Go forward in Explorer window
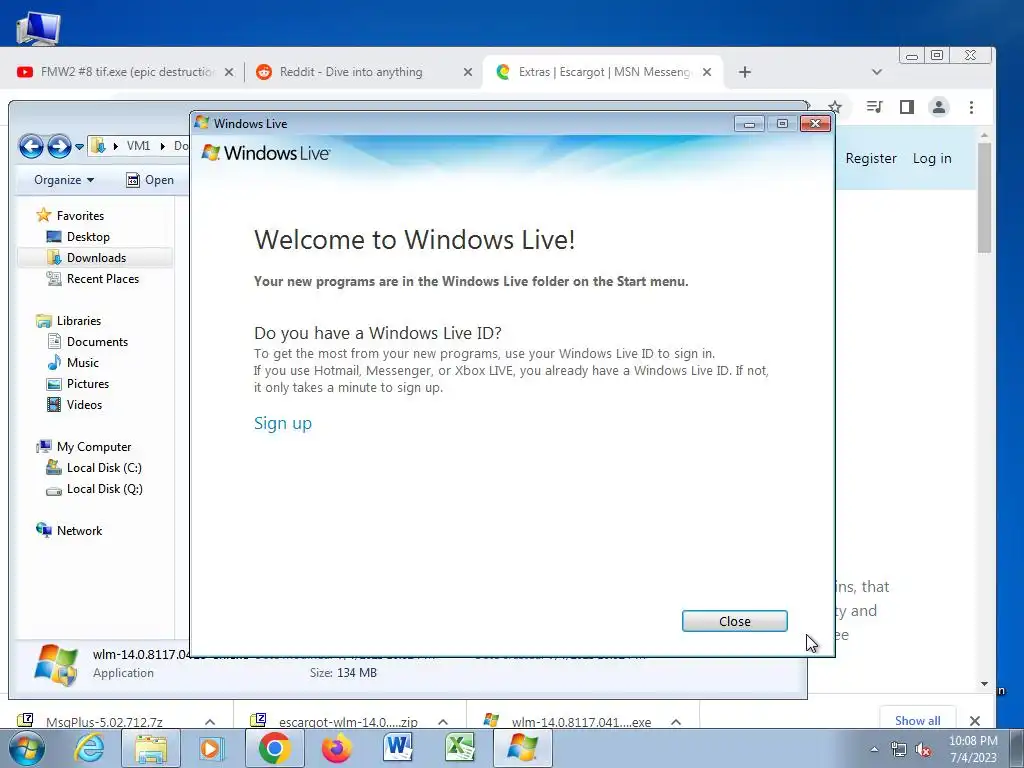This screenshot has height=768, width=1024. point(59,146)
